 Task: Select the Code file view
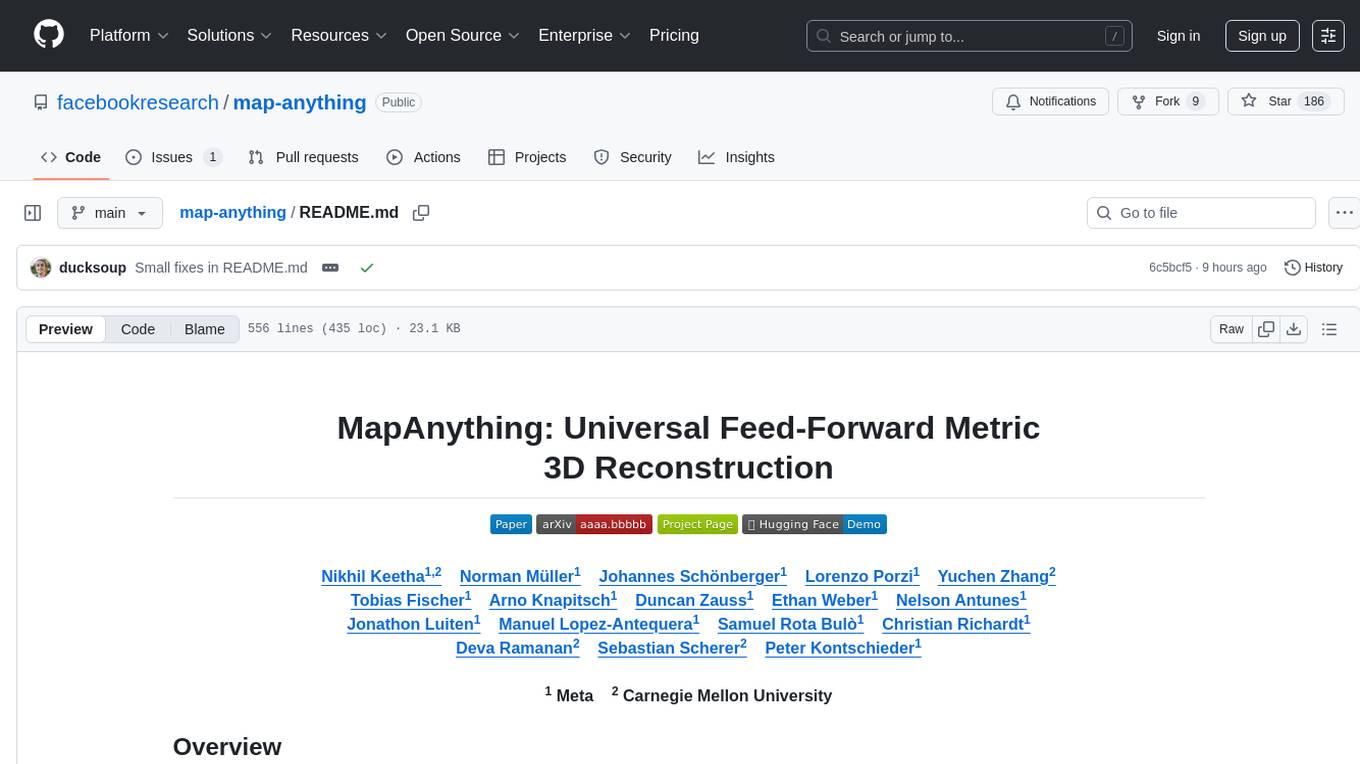pos(138,329)
